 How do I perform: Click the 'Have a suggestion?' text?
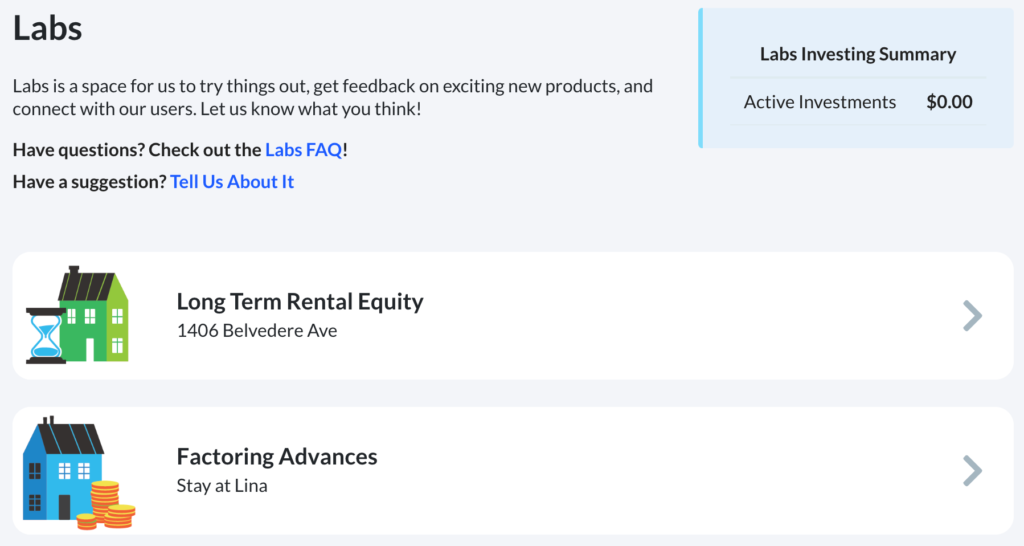tap(89, 182)
